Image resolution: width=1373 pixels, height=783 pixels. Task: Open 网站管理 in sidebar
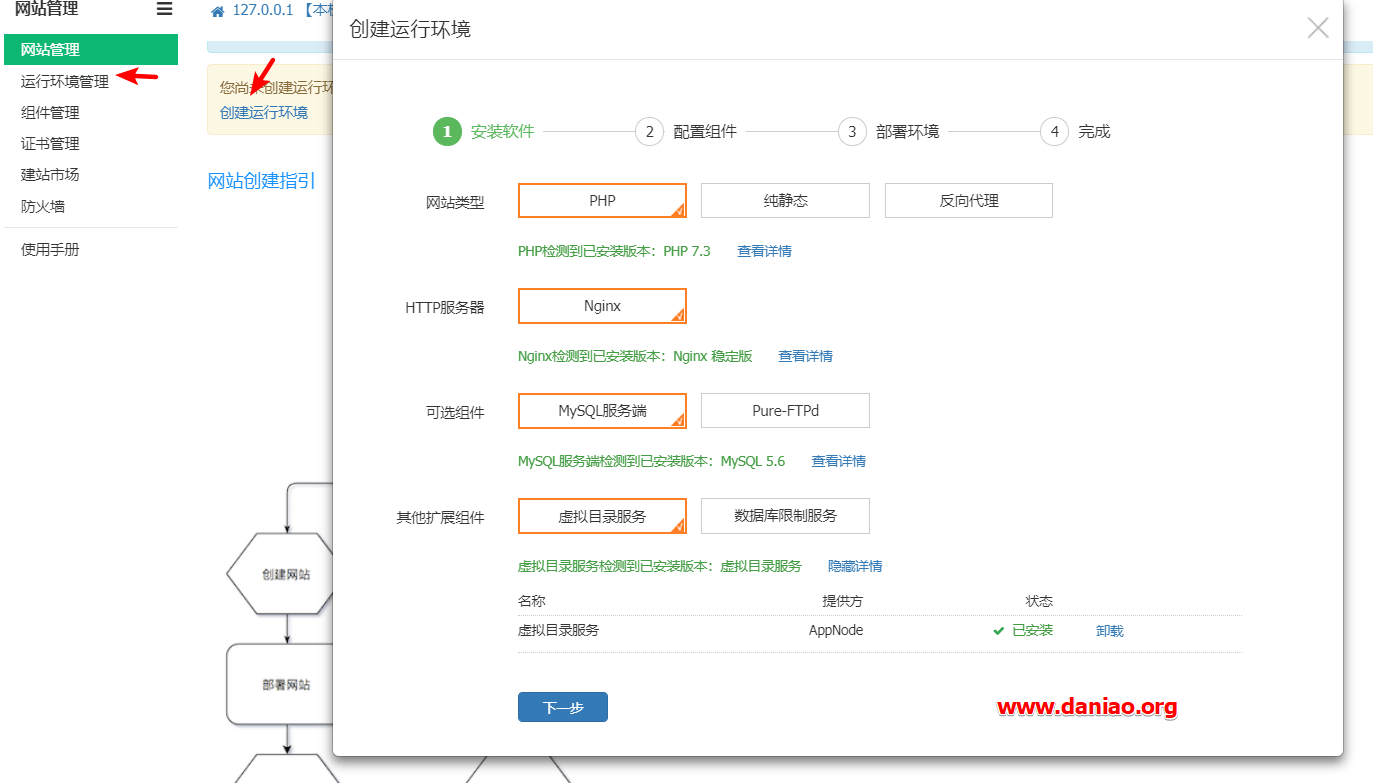click(x=91, y=49)
